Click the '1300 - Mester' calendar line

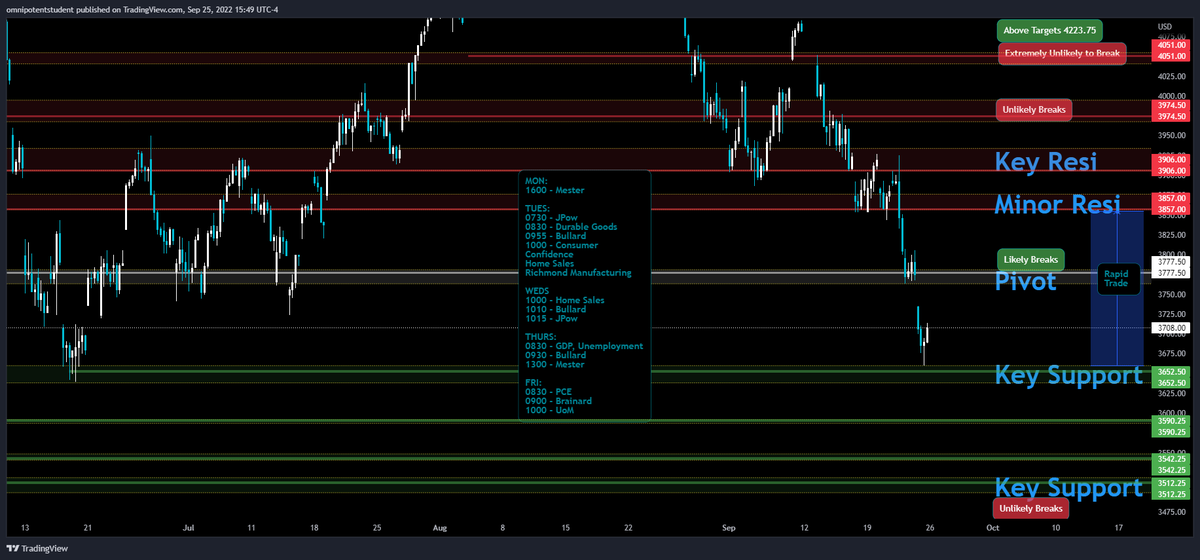coord(555,364)
